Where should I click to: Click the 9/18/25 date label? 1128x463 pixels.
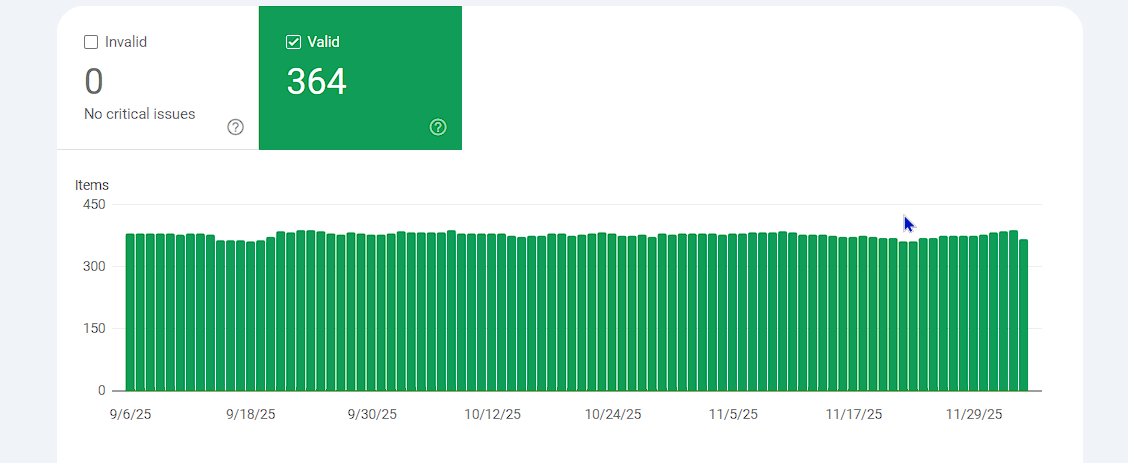[x=250, y=415]
